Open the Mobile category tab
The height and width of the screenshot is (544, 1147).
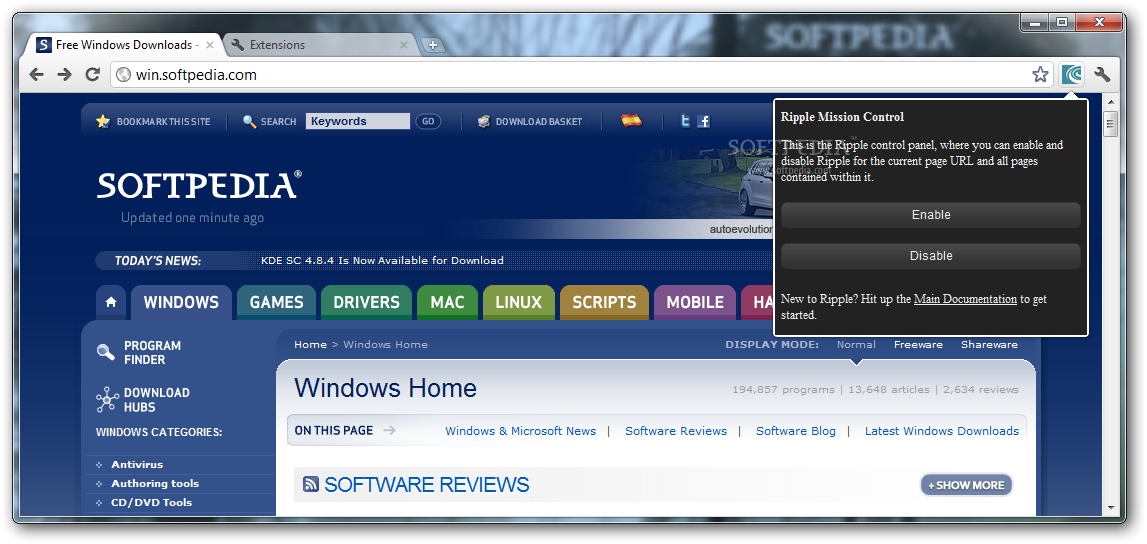pyautogui.click(x=695, y=302)
